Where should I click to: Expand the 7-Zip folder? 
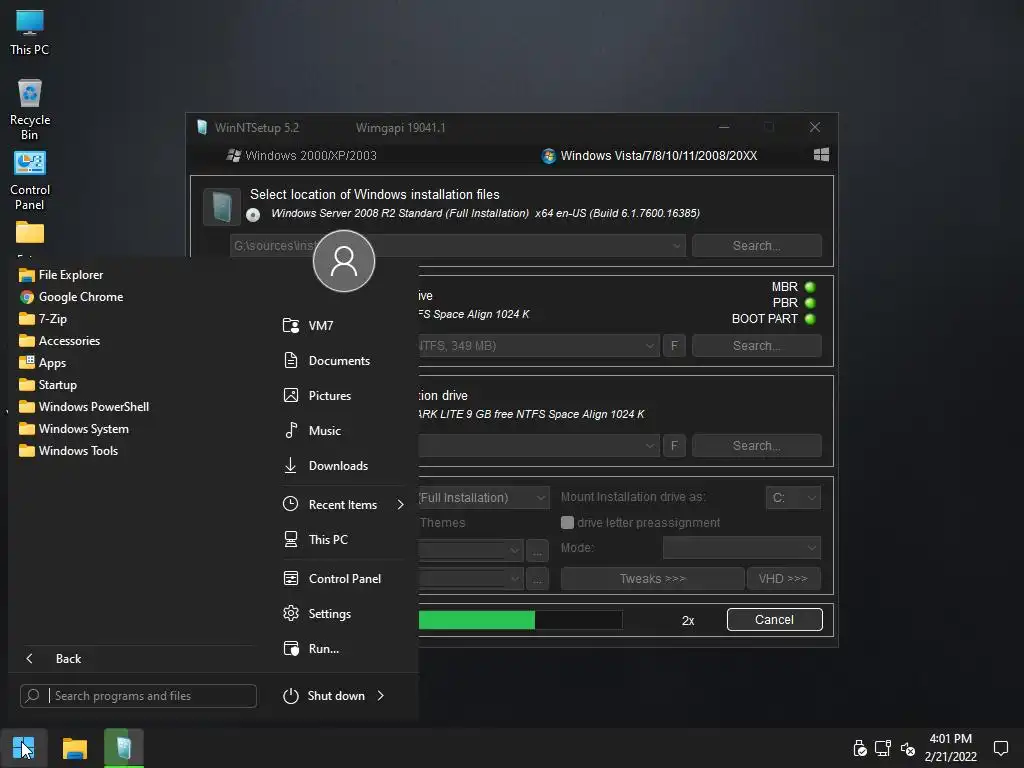[x=43, y=319]
